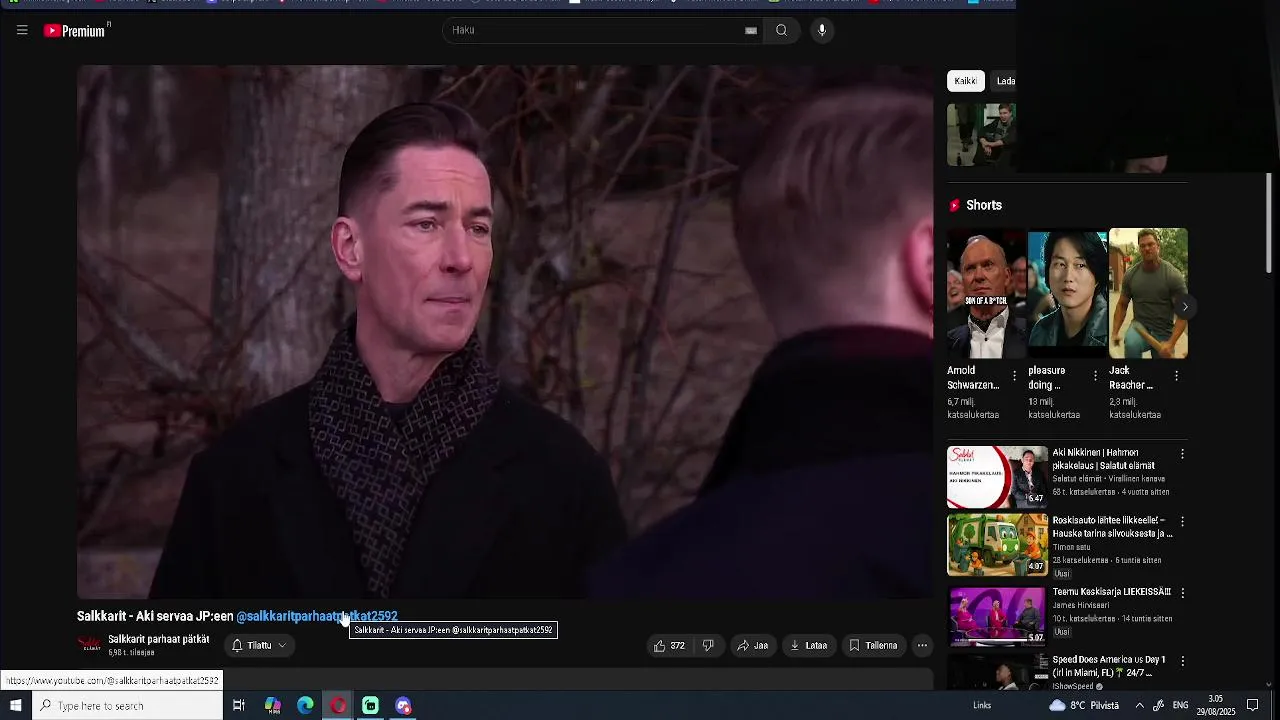
Task: Open Teemu Keskisarja LIEKEISSÄ video title
Action: (x=1111, y=592)
